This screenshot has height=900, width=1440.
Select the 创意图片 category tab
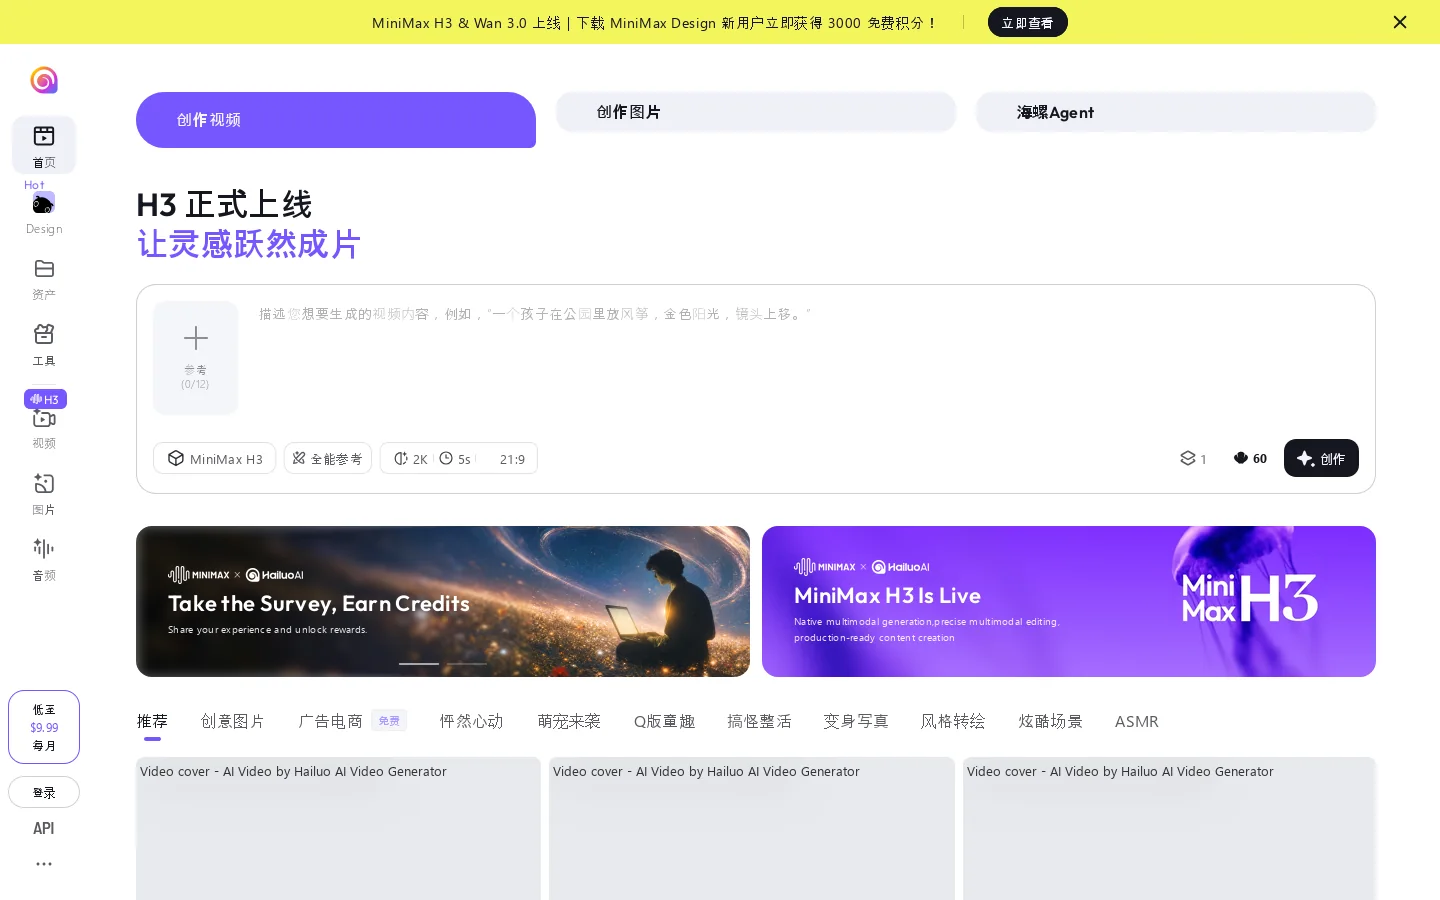pos(233,722)
